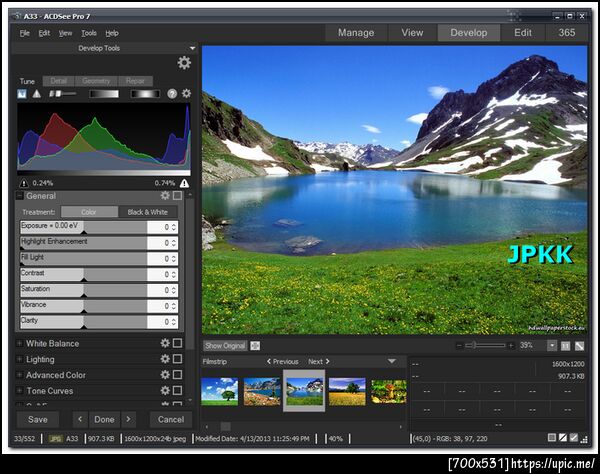
Task: Switch to the 365 mode tab
Action: (x=567, y=33)
